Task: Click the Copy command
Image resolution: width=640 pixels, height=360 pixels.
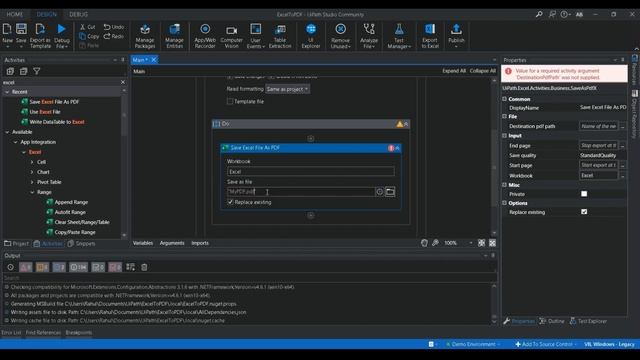Action: click(x=89, y=36)
